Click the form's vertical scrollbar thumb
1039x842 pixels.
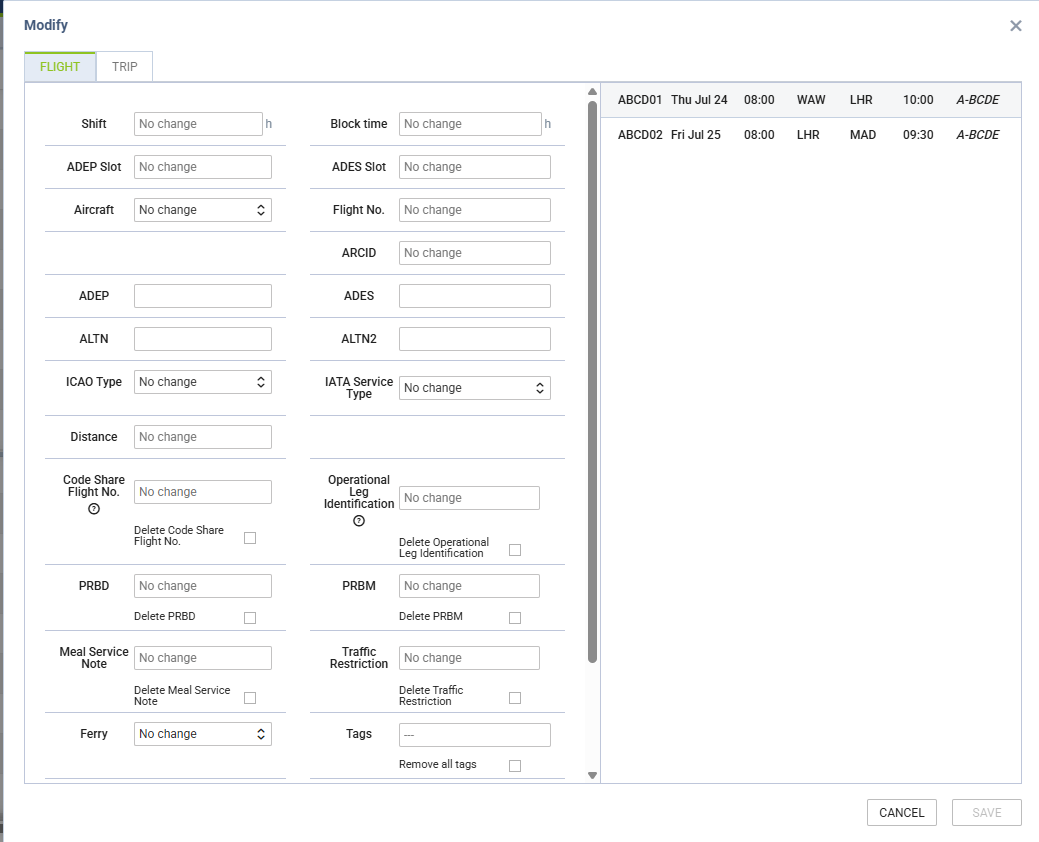(592, 382)
